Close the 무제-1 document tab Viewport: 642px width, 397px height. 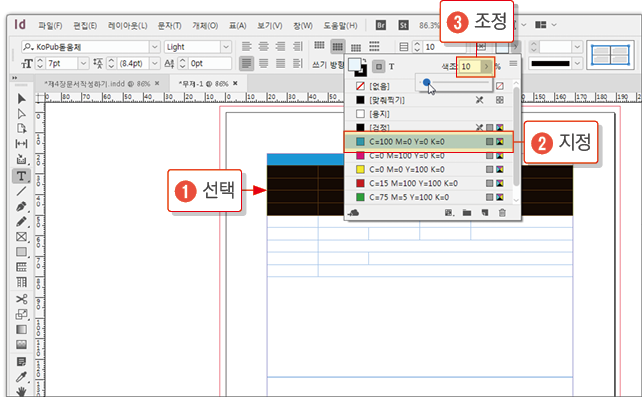pyautogui.click(x=235, y=83)
